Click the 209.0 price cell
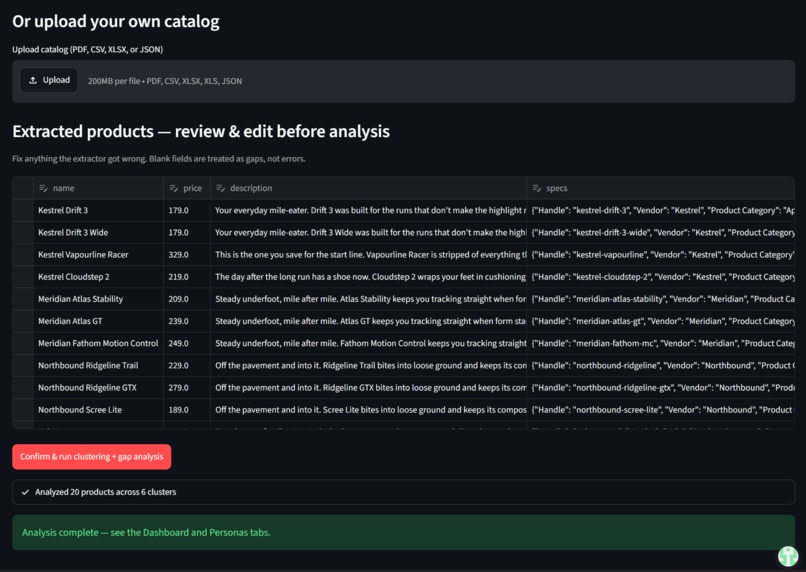806x572 pixels. pos(187,299)
